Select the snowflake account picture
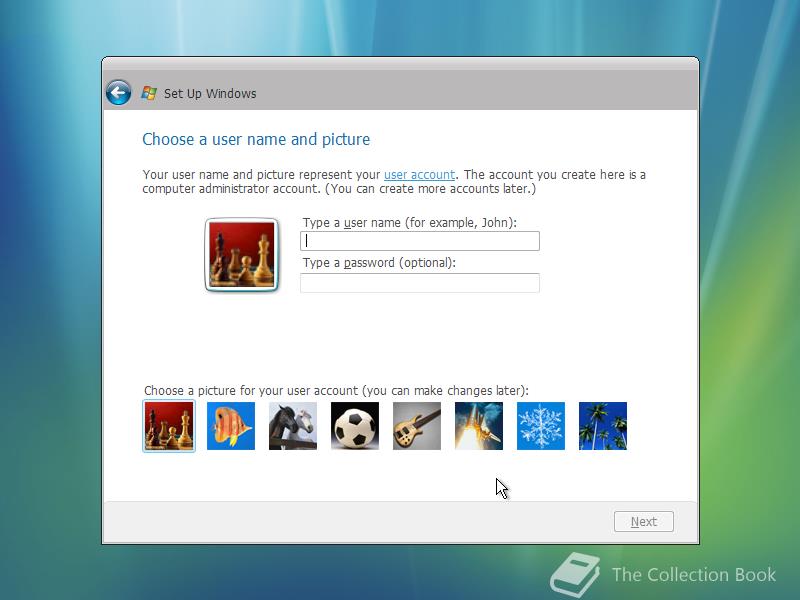Viewport: 800px width, 600px height. coord(541,426)
